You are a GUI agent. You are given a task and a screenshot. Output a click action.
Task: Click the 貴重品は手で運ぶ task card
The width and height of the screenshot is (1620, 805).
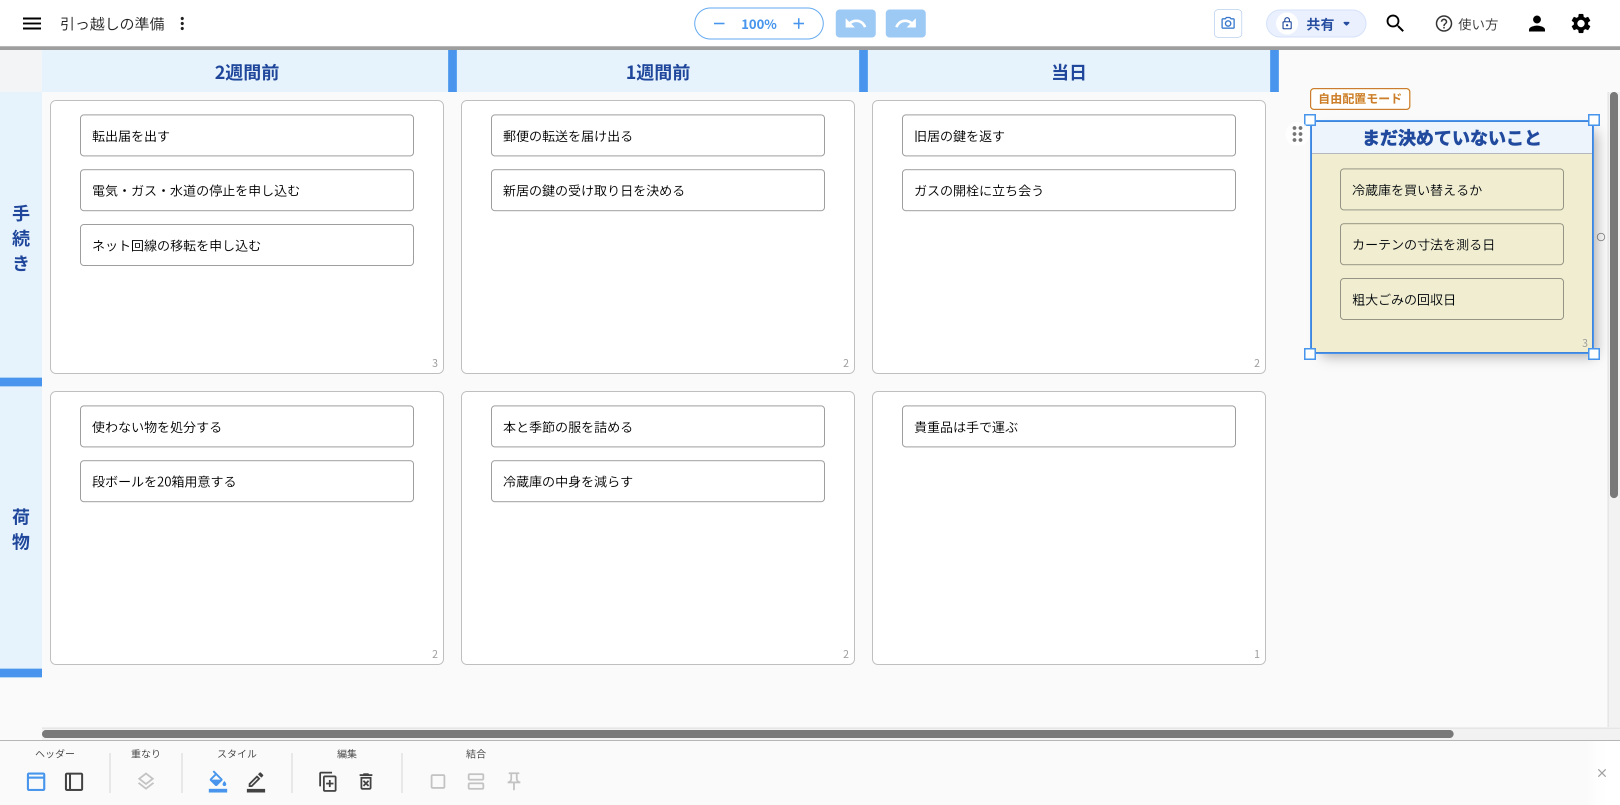click(1069, 426)
